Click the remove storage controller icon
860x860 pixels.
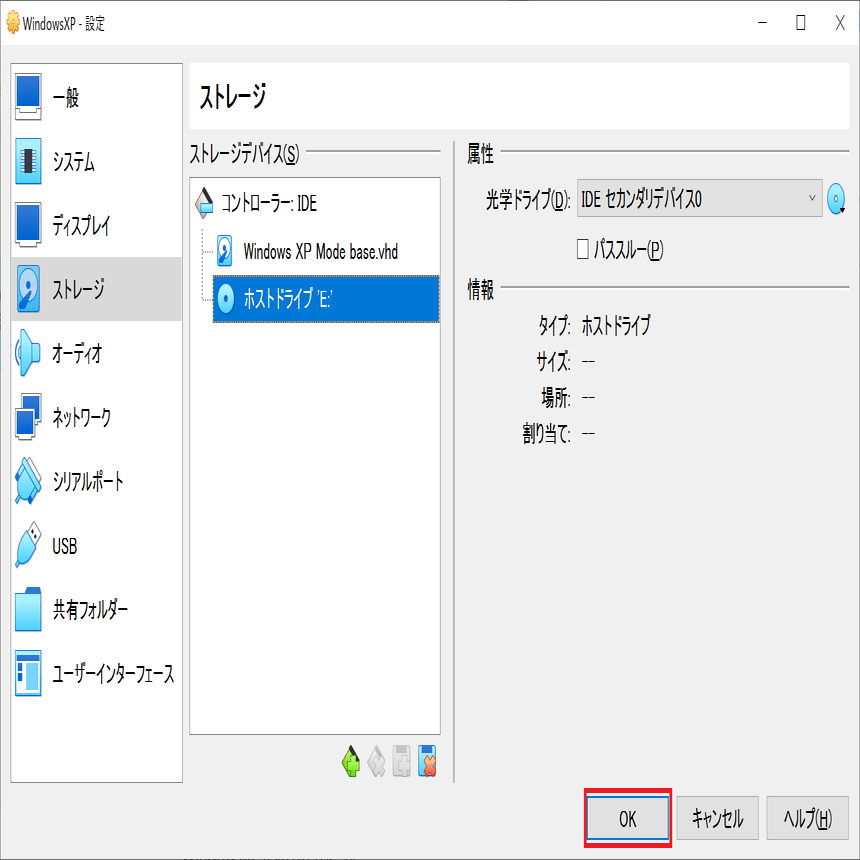click(376, 761)
